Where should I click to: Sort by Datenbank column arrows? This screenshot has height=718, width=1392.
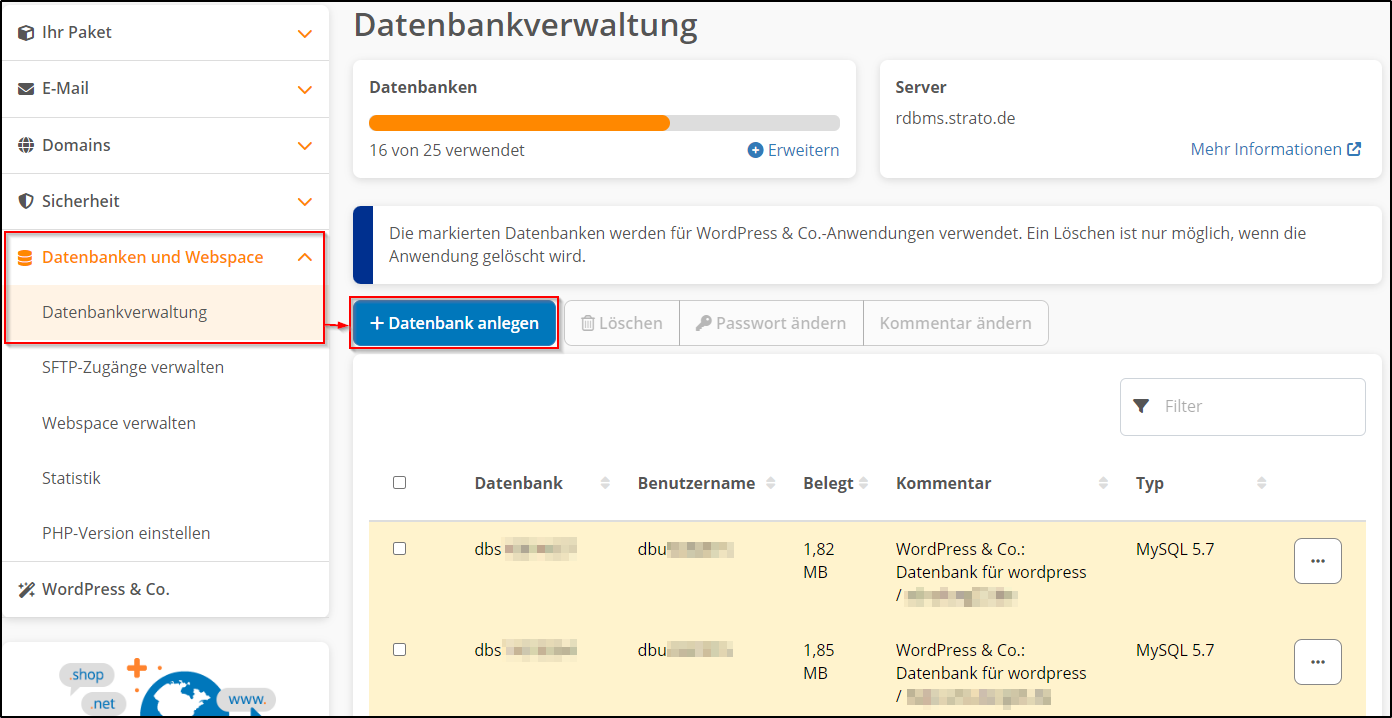point(605,483)
